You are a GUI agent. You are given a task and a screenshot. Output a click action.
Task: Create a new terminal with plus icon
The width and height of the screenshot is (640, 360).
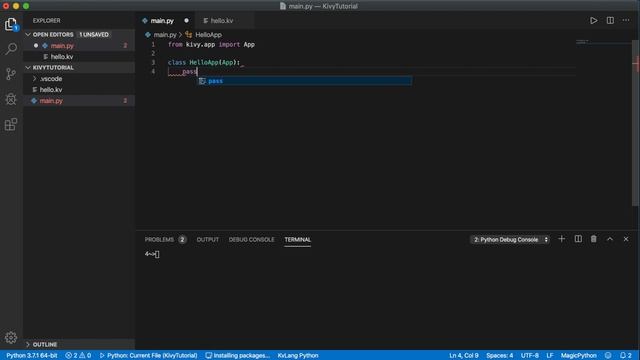(x=562, y=239)
